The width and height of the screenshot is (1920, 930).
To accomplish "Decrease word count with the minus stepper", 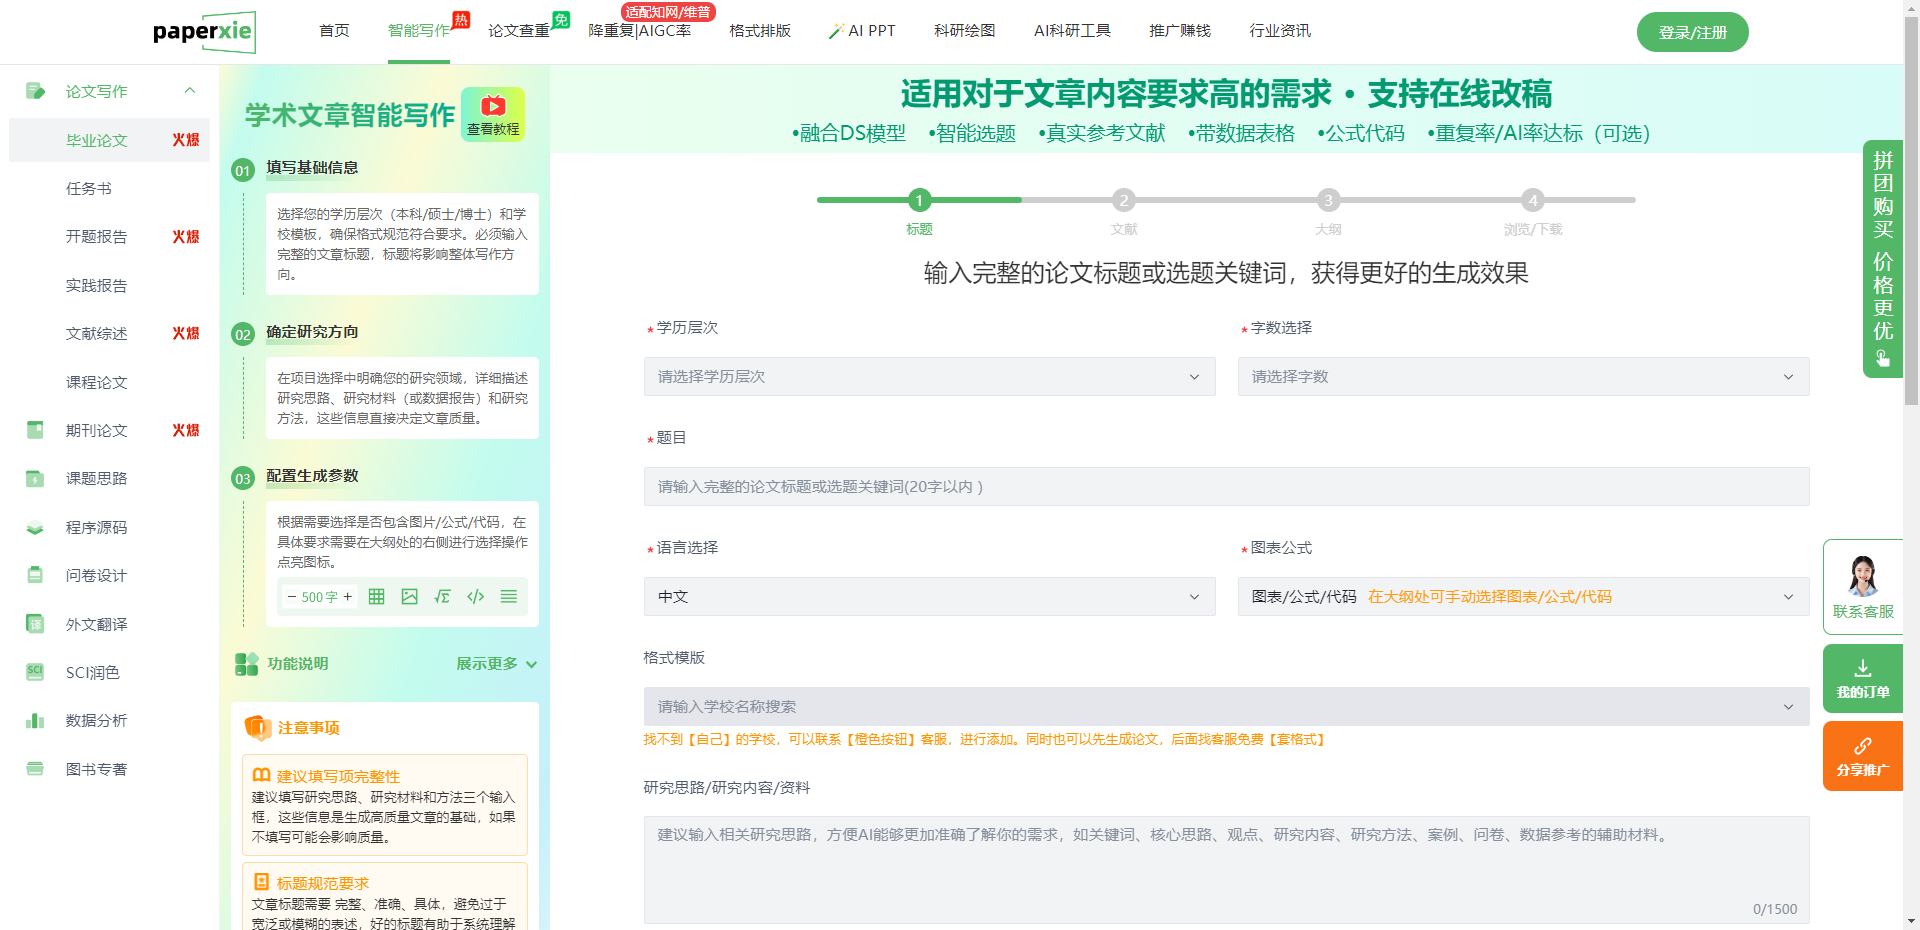I will coord(291,597).
